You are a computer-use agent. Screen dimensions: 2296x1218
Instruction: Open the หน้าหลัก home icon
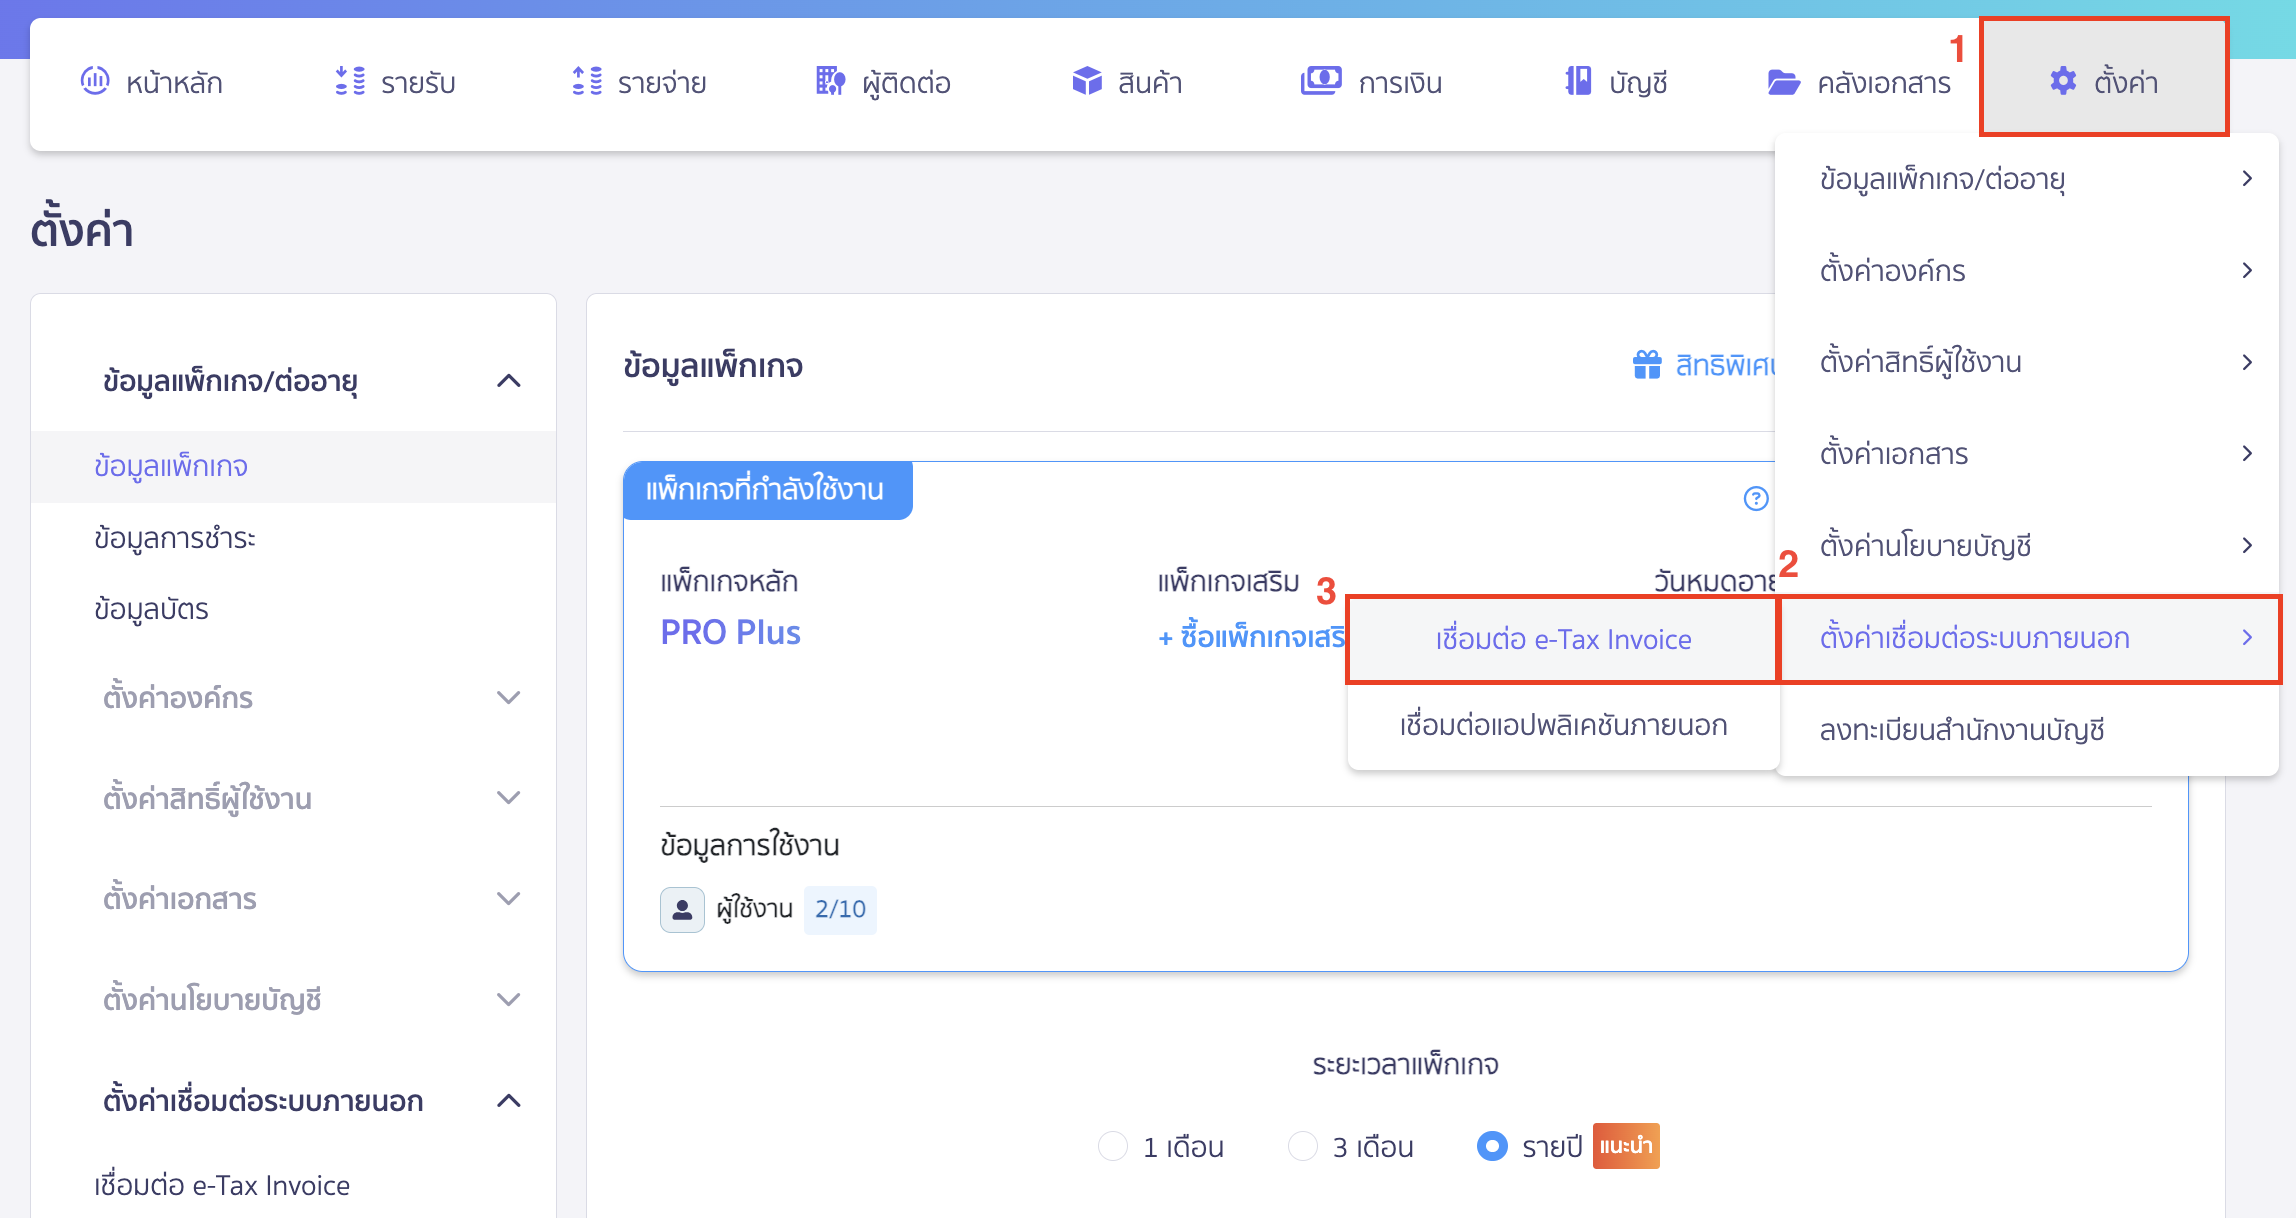coord(95,82)
